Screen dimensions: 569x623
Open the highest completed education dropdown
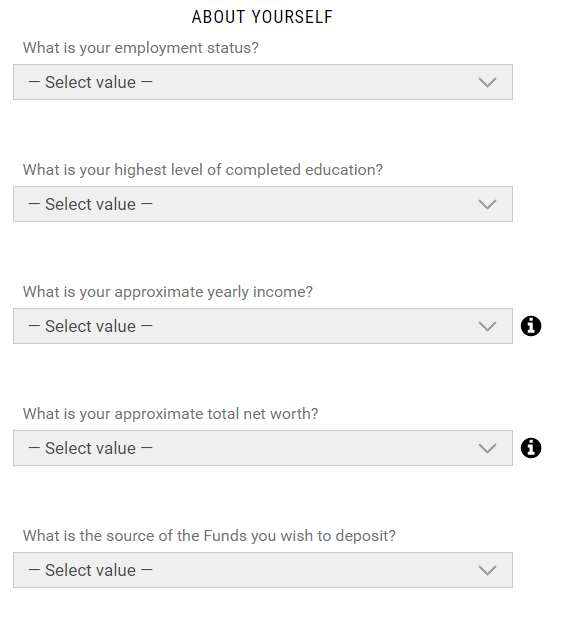pos(263,204)
